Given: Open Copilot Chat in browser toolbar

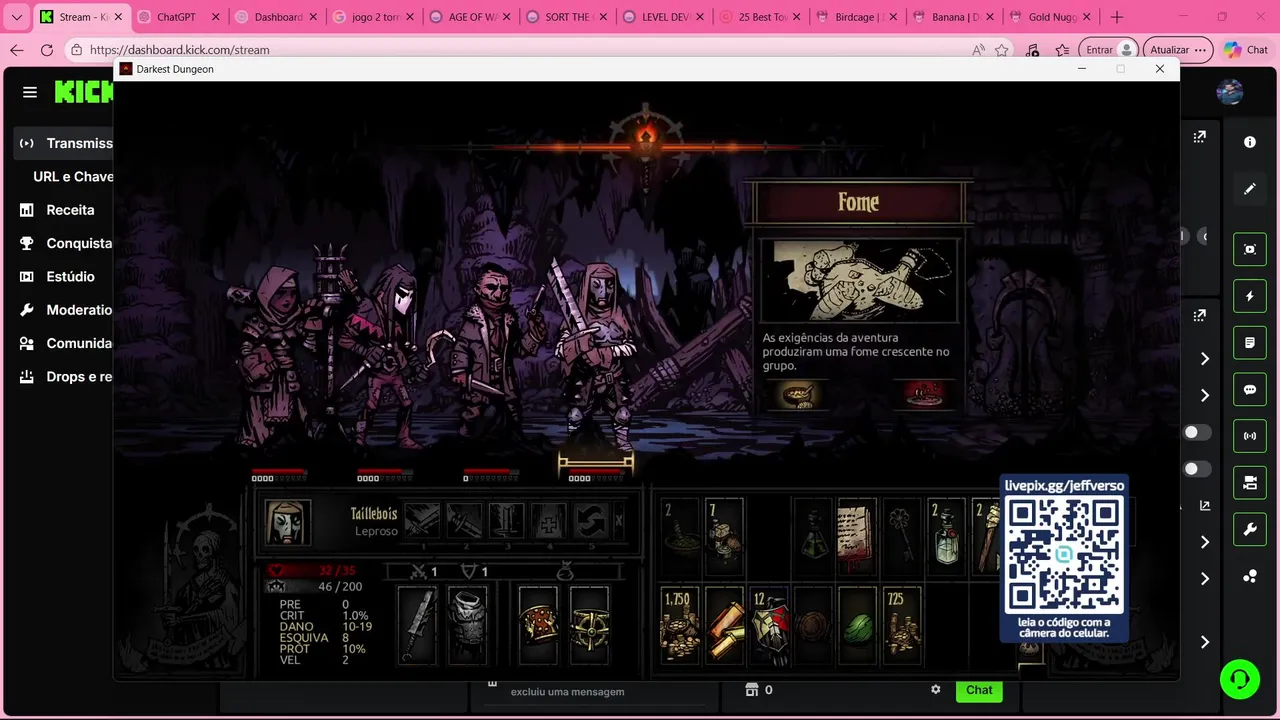Looking at the screenshot, I should point(1246,49).
